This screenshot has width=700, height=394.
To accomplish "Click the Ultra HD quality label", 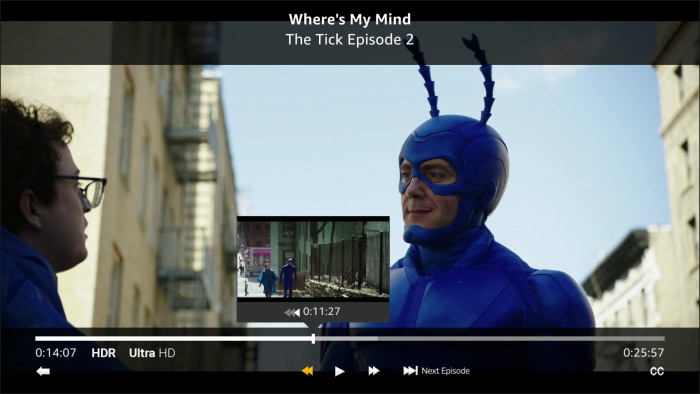I will click(152, 353).
